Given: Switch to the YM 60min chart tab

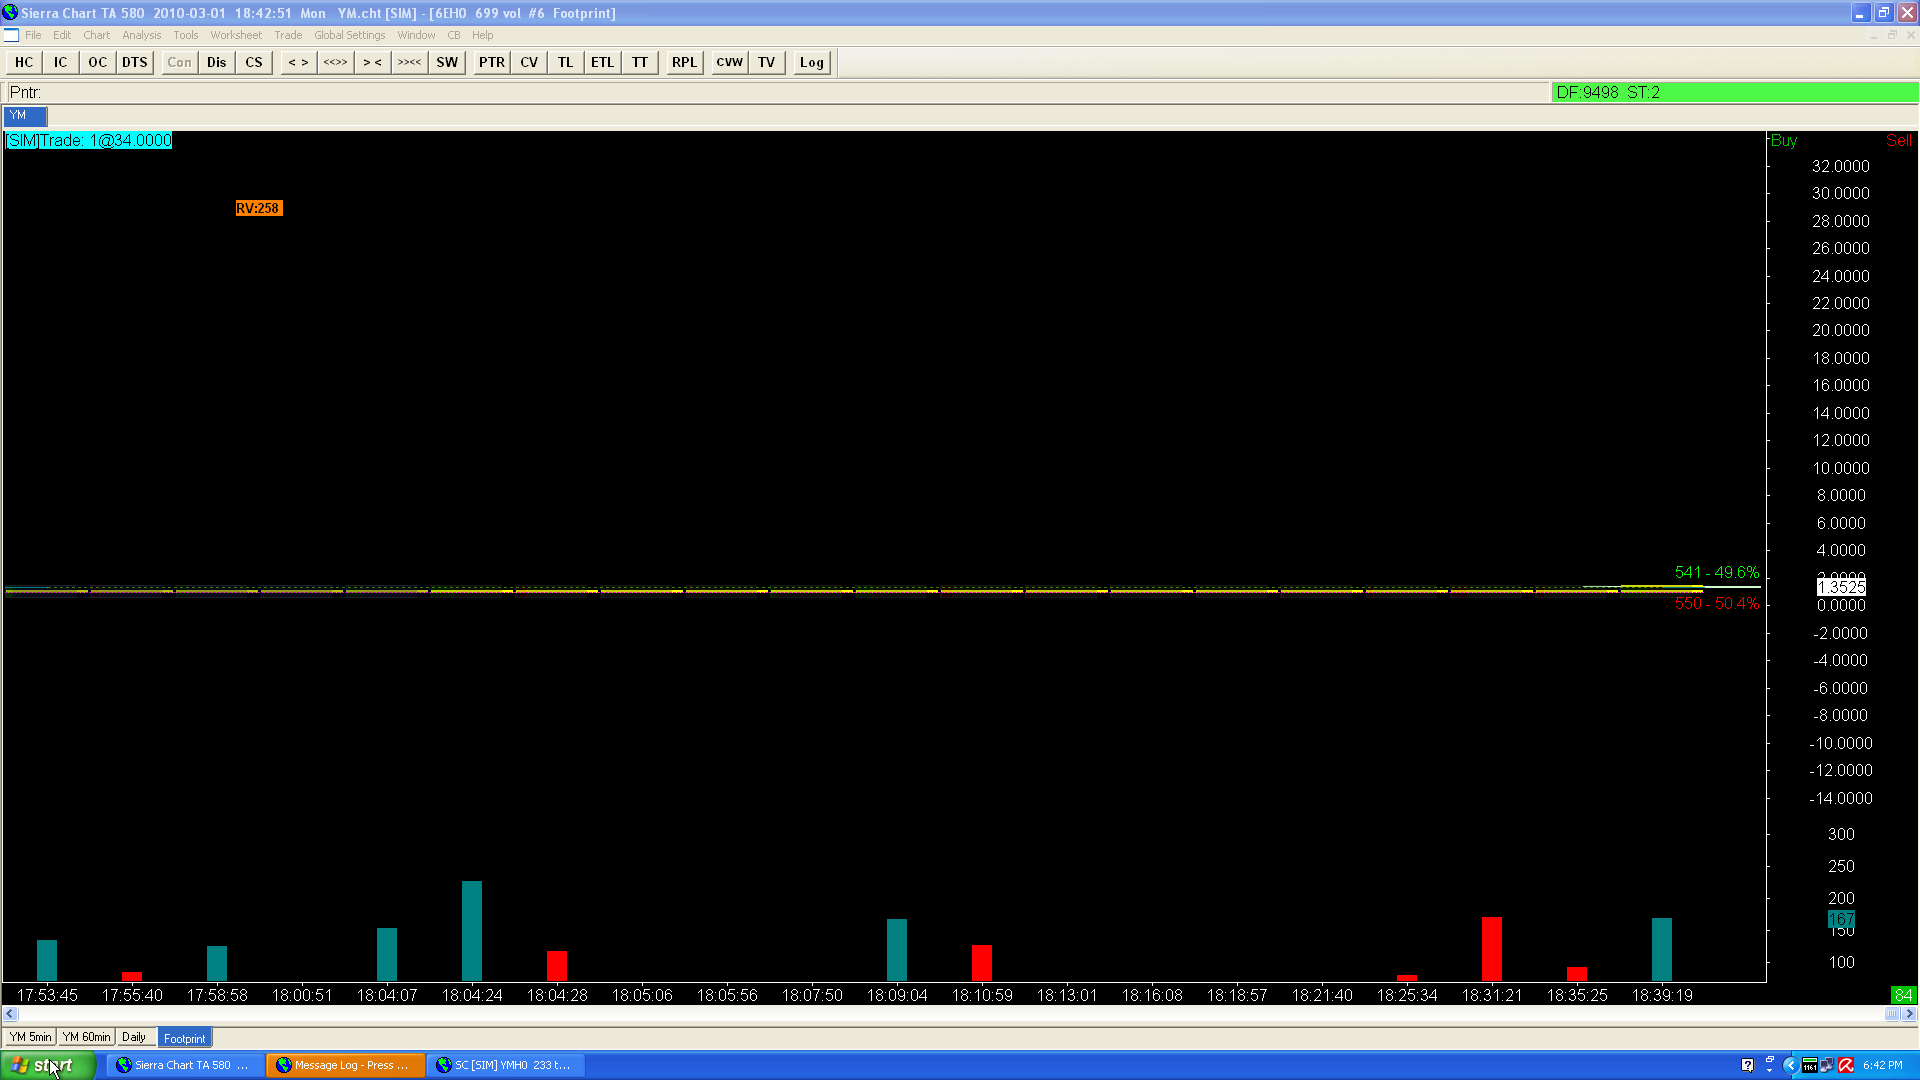Looking at the screenshot, I should [x=86, y=1037].
